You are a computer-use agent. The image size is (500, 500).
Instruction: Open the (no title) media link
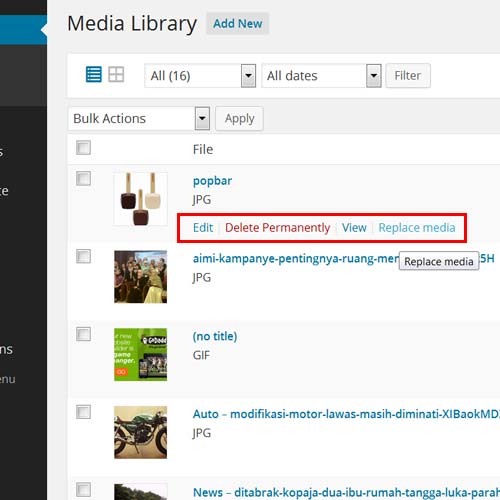pyautogui.click(x=215, y=336)
